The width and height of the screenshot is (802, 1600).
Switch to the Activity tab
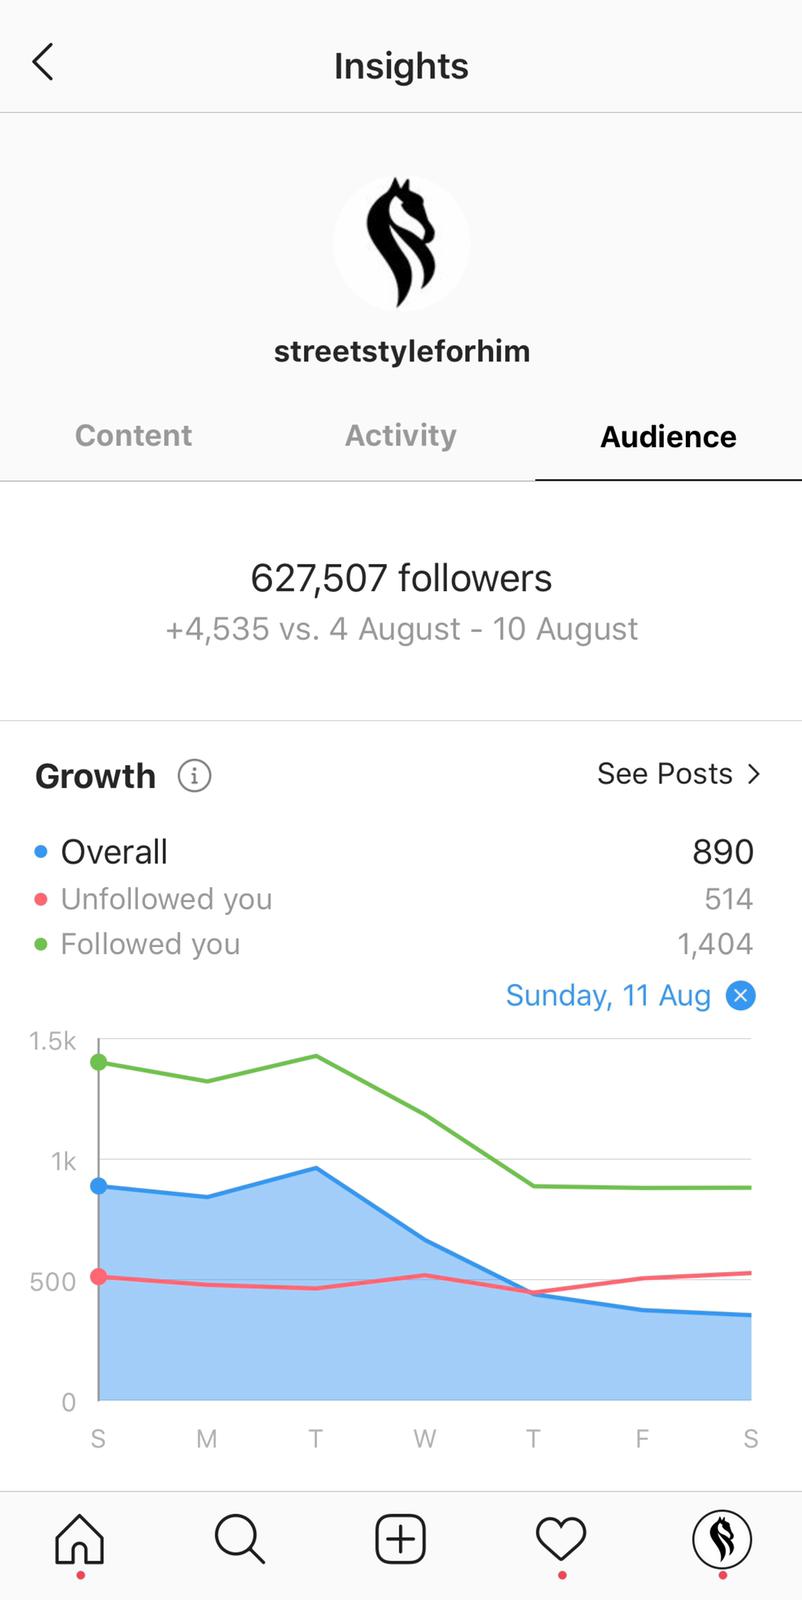(401, 435)
